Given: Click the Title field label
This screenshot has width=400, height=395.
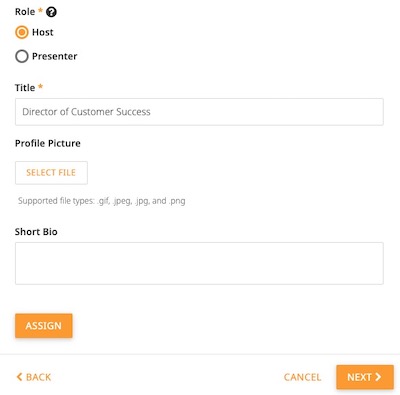Looking at the screenshot, I should click(25, 88).
